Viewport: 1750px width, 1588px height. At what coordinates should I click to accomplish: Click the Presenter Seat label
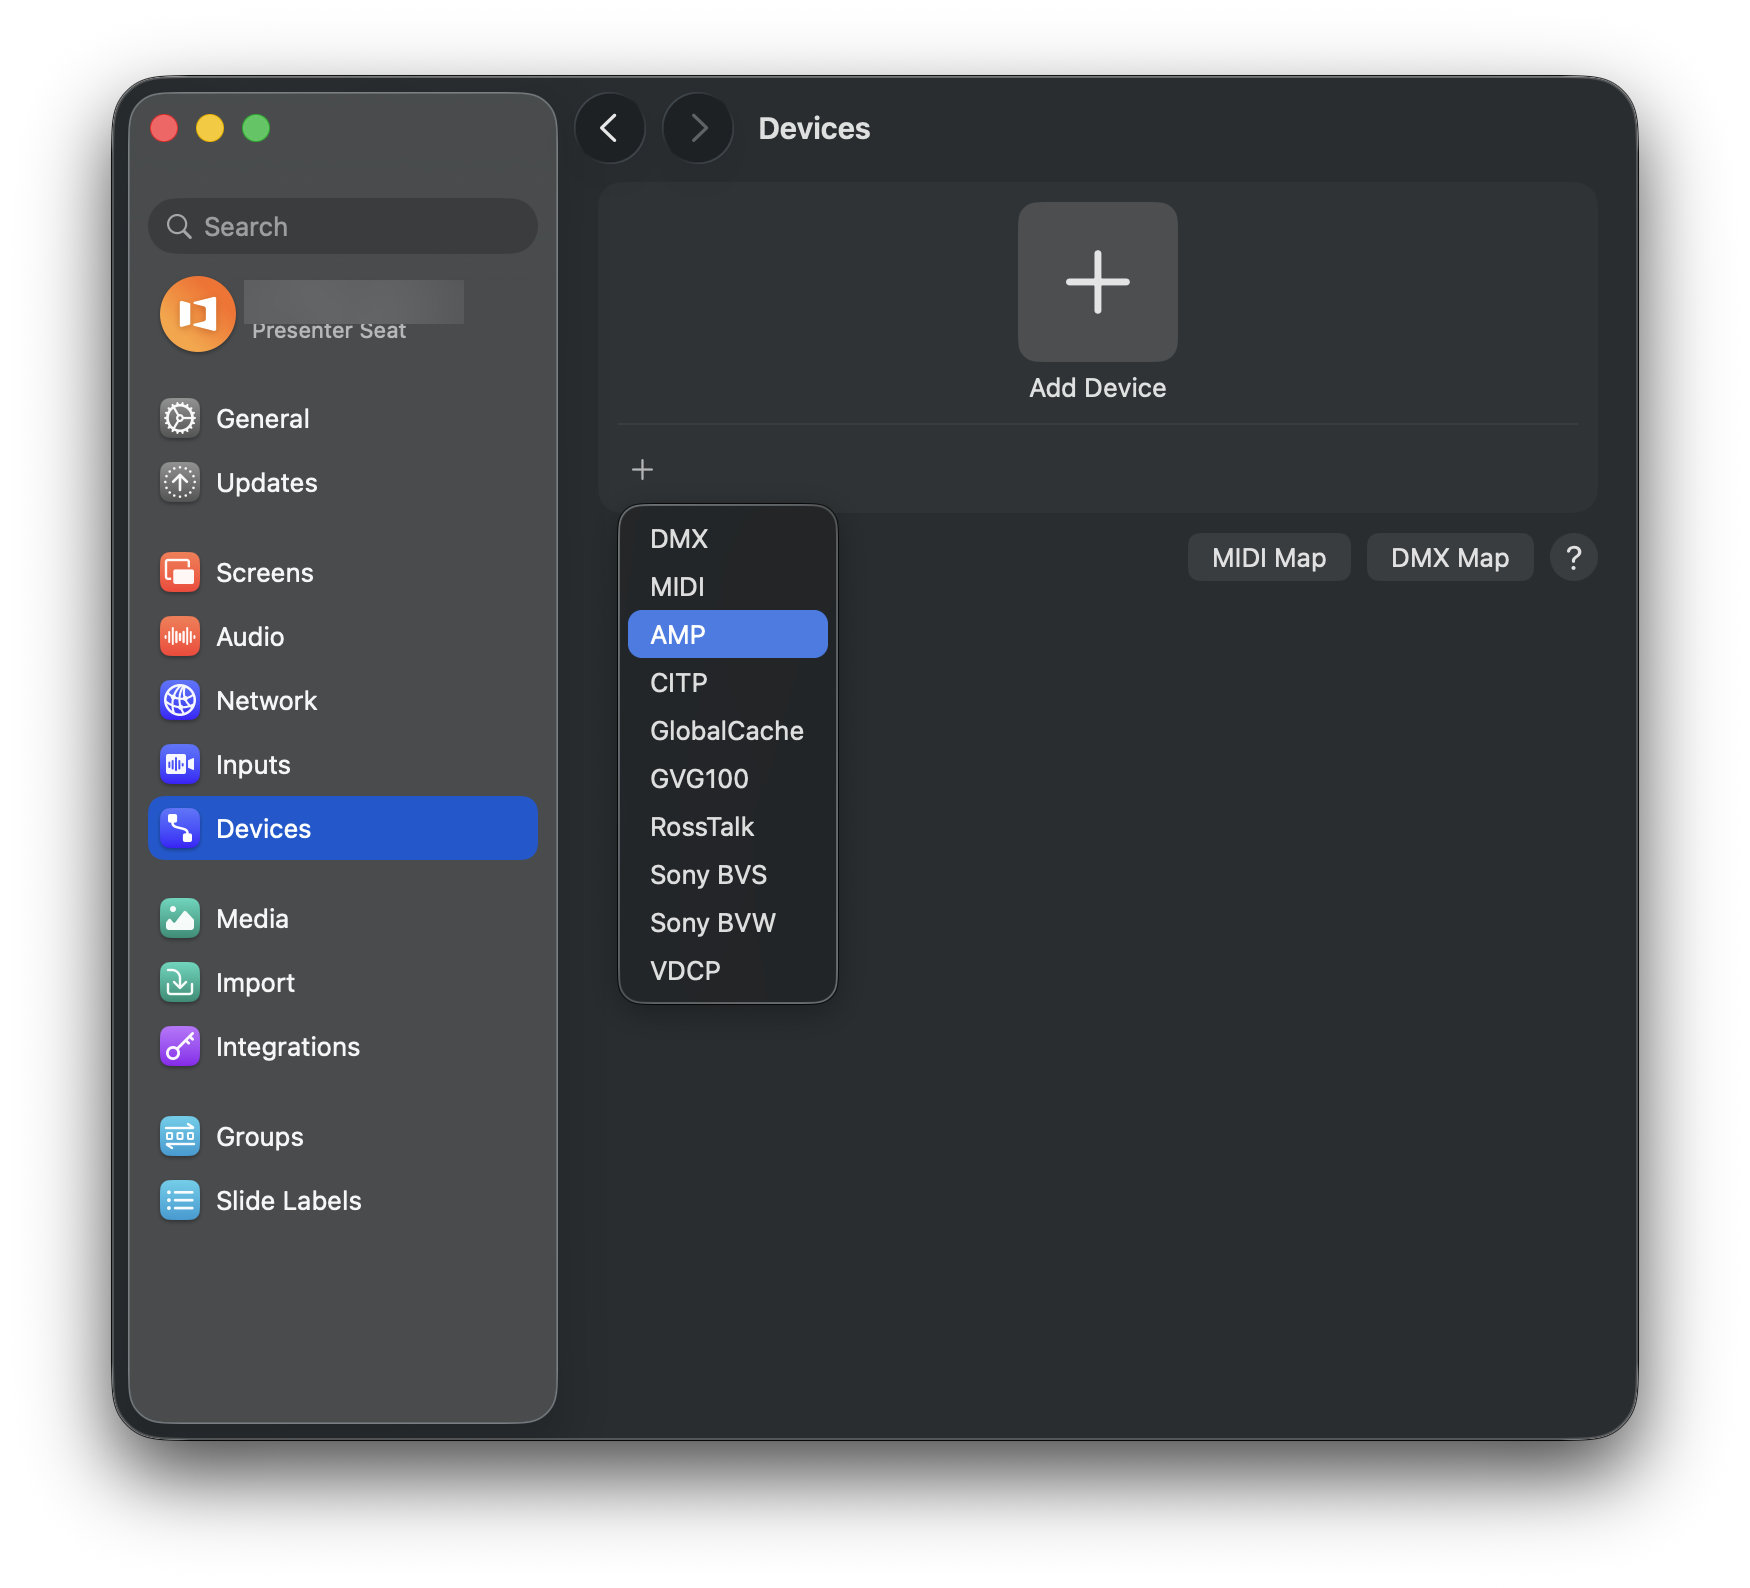[x=329, y=331]
